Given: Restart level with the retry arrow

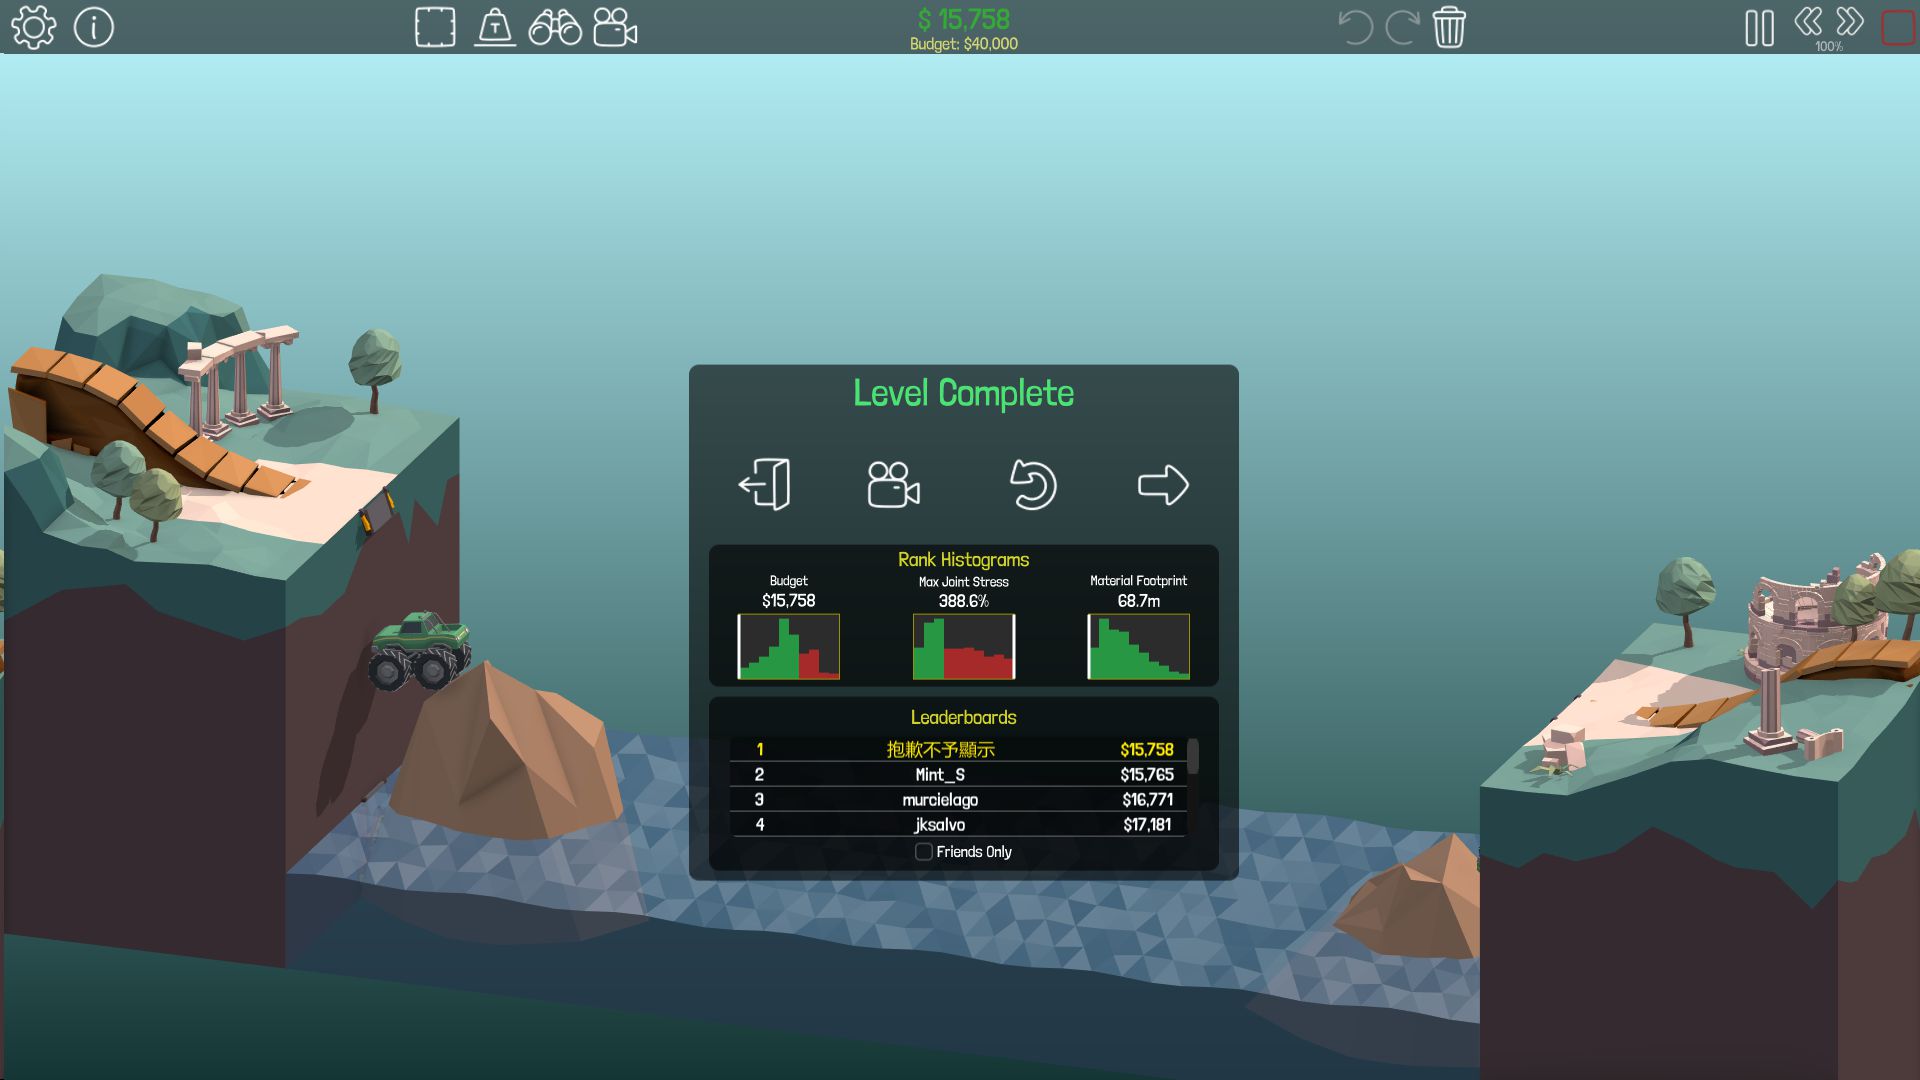Looking at the screenshot, I should coord(1032,485).
